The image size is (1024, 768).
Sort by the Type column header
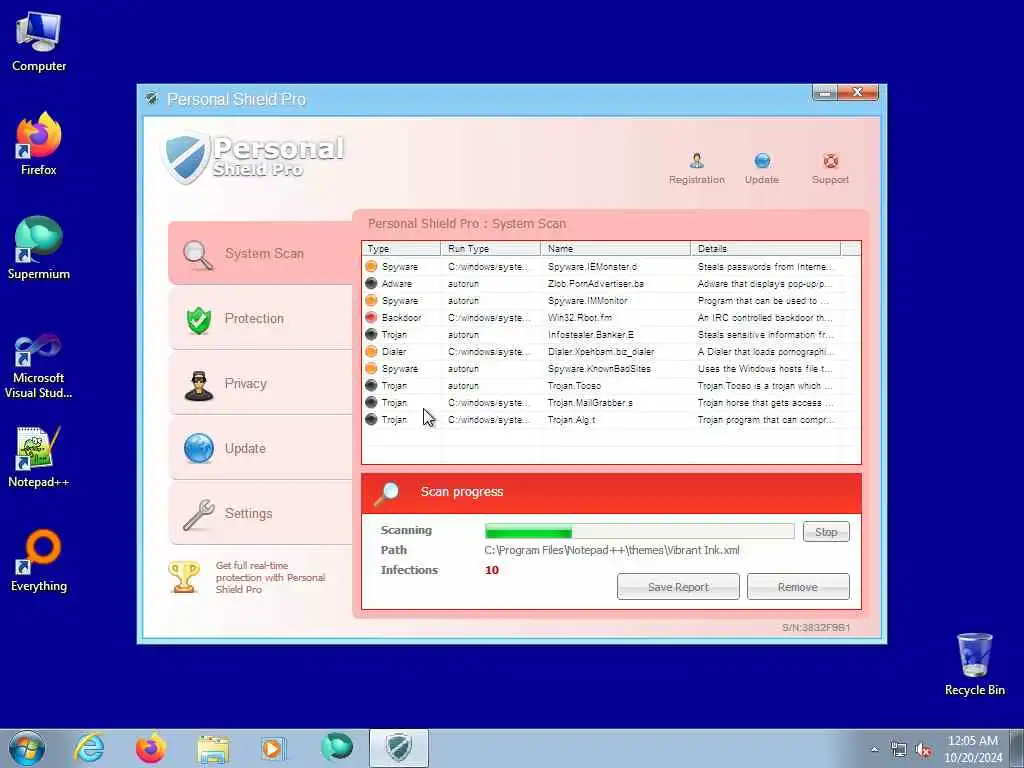tap(401, 249)
